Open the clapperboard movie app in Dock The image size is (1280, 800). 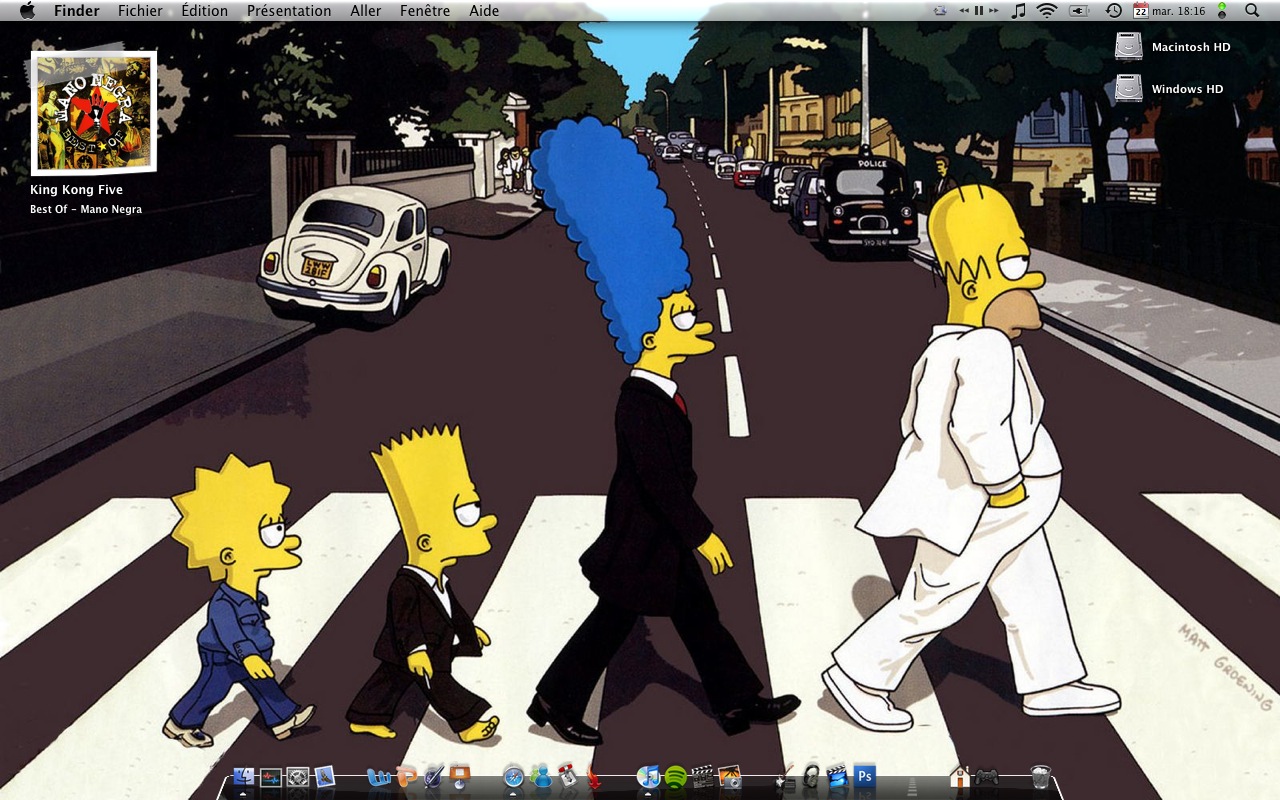pos(703,777)
